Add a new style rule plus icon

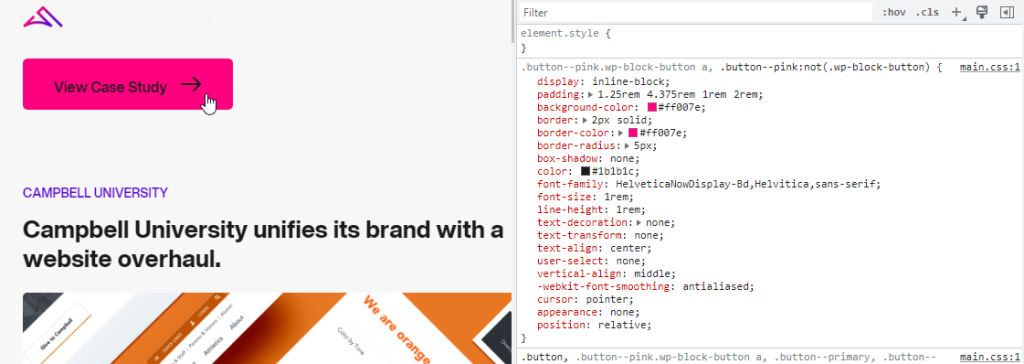pos(957,12)
